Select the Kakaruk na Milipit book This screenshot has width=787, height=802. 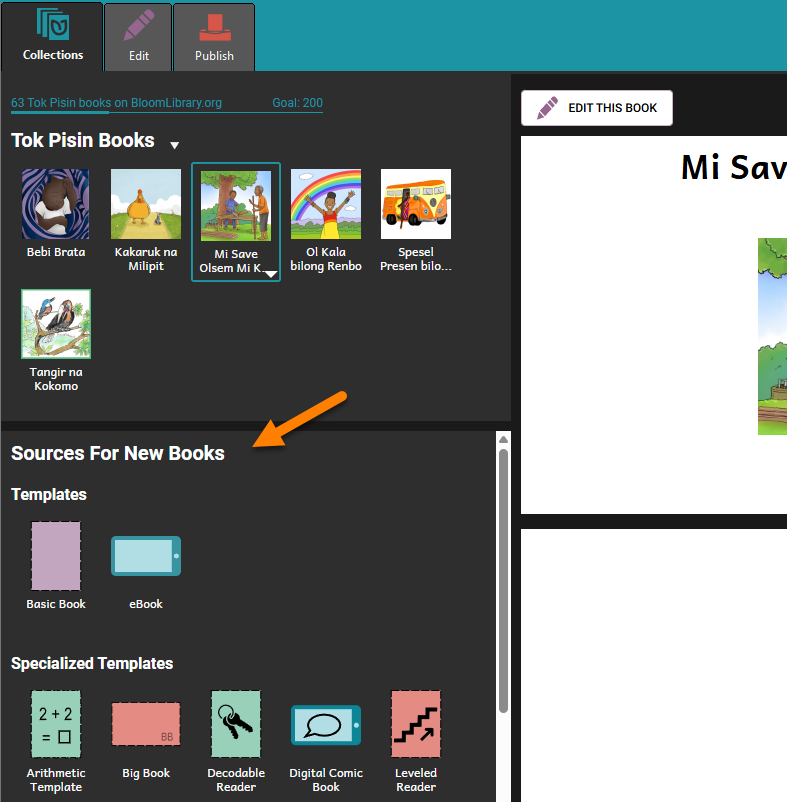point(146,204)
